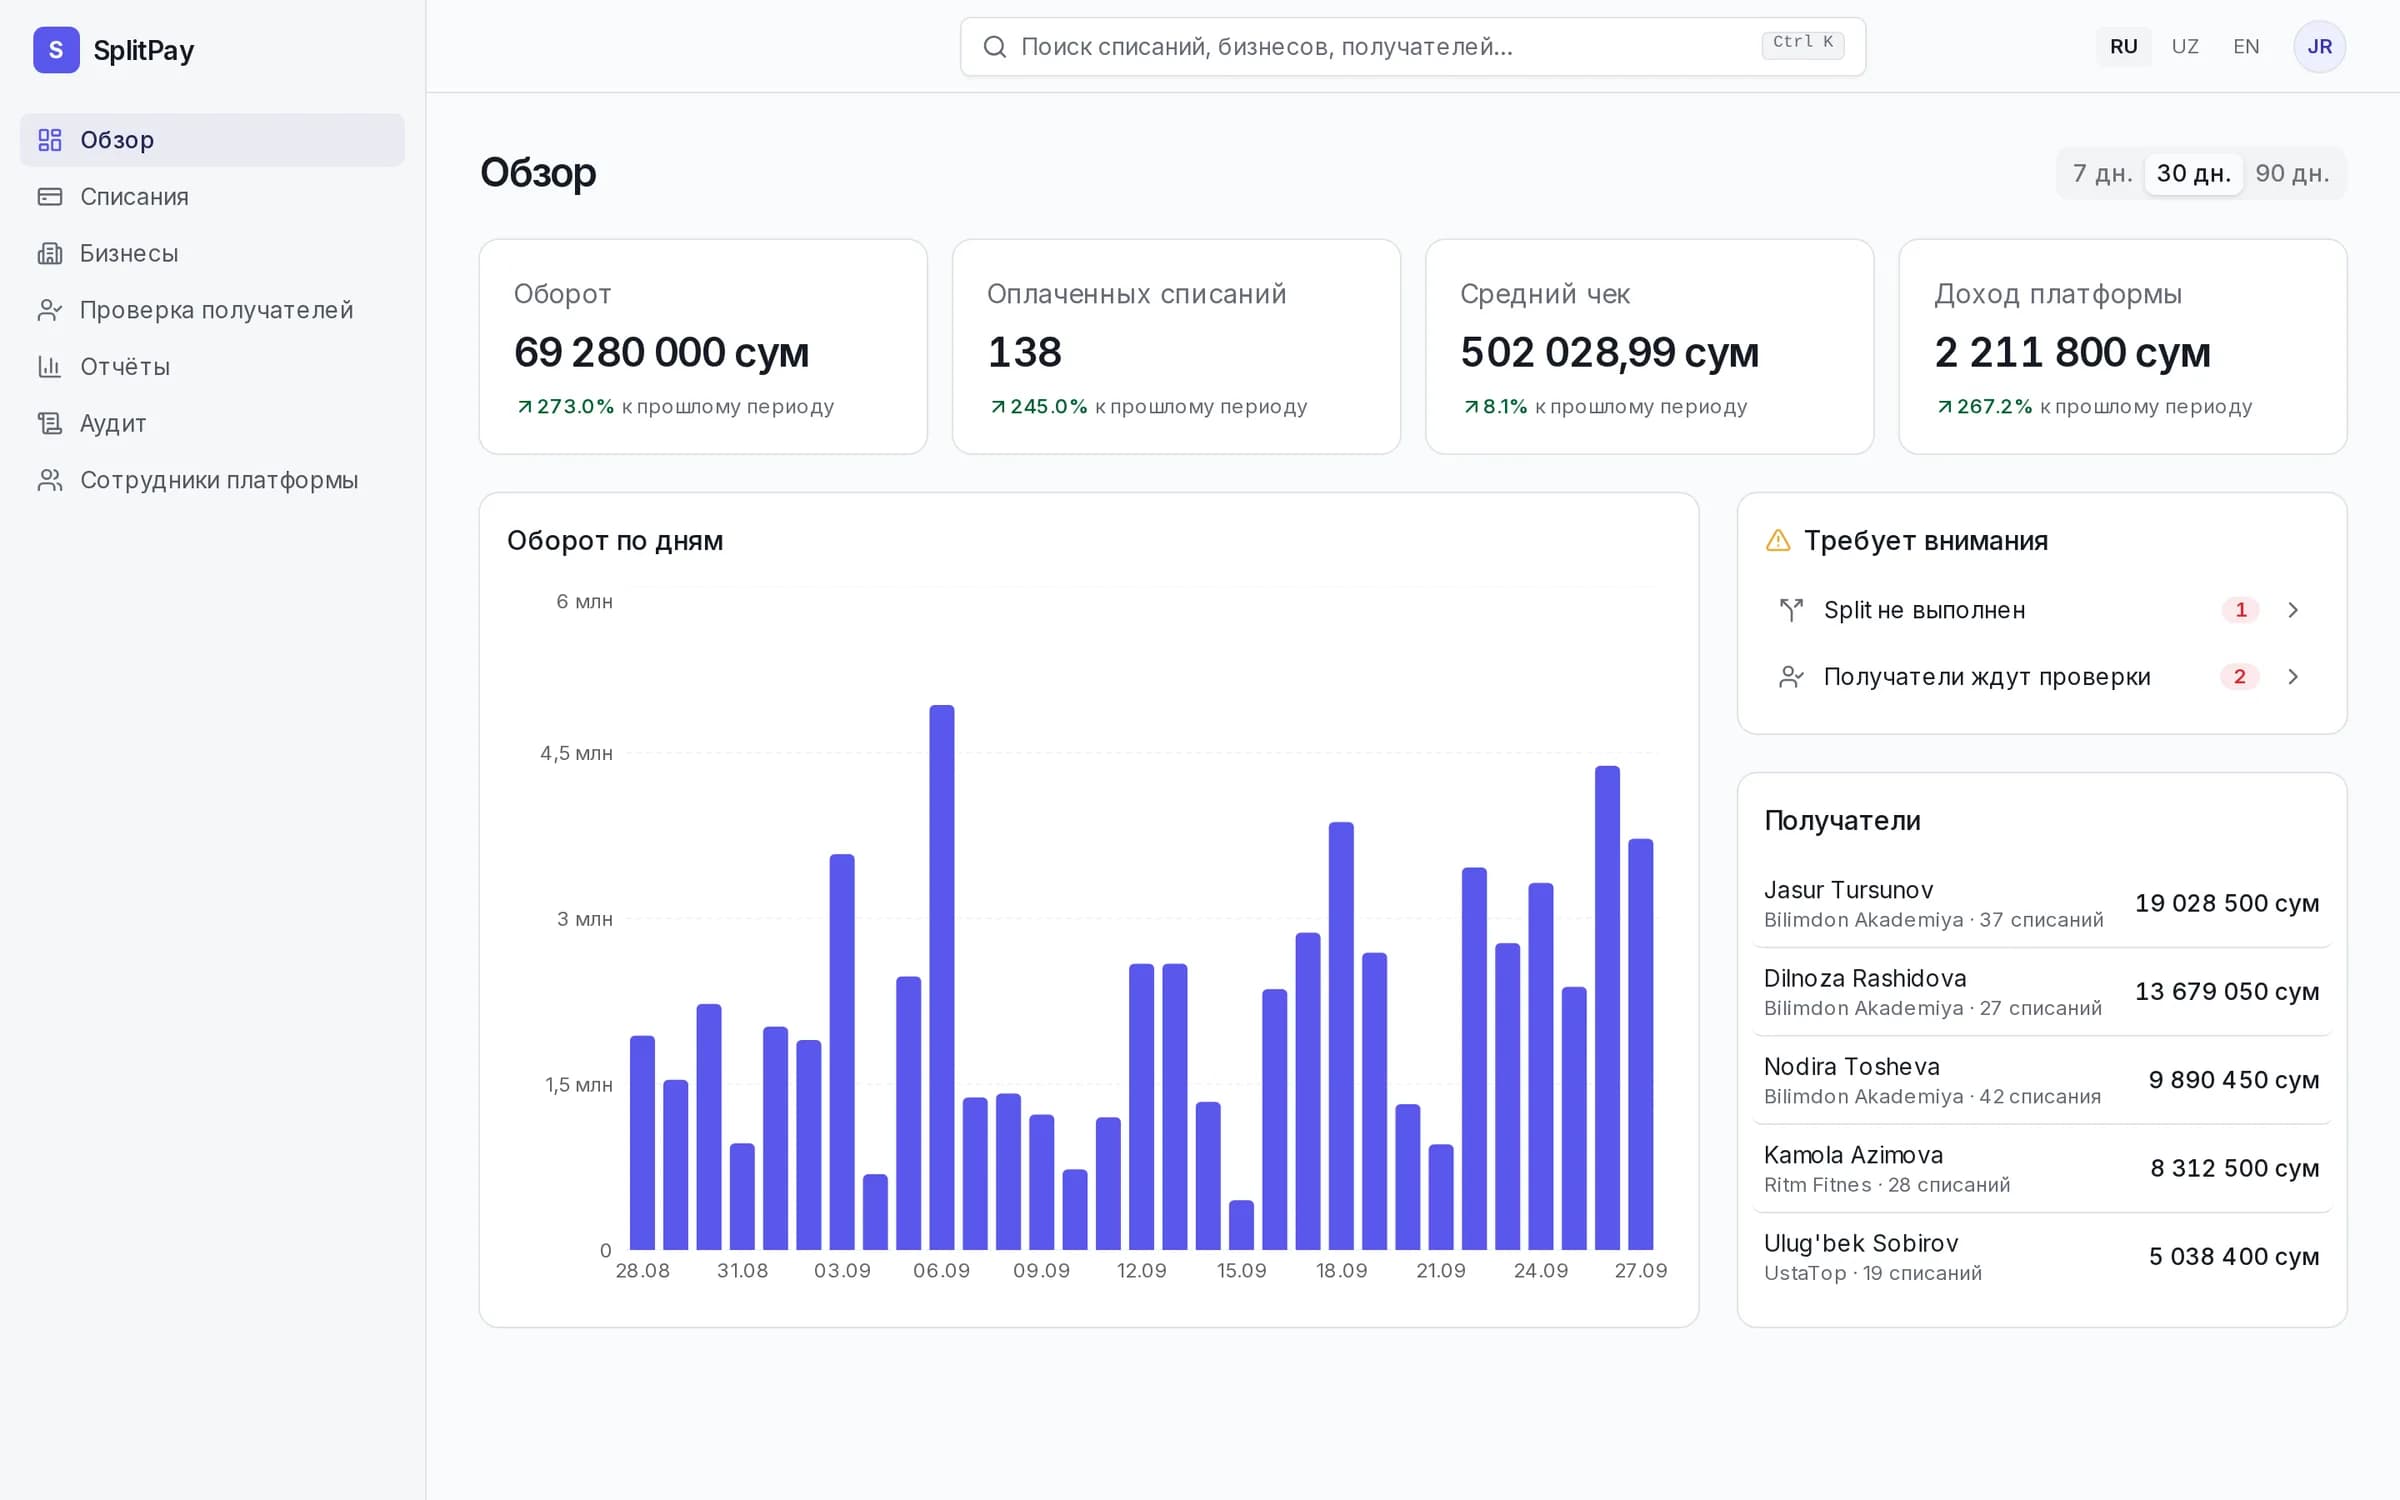Screen dimensions: 2400x1500
Task: Open Получатели ждут проверки alert
Action: [2041, 677]
